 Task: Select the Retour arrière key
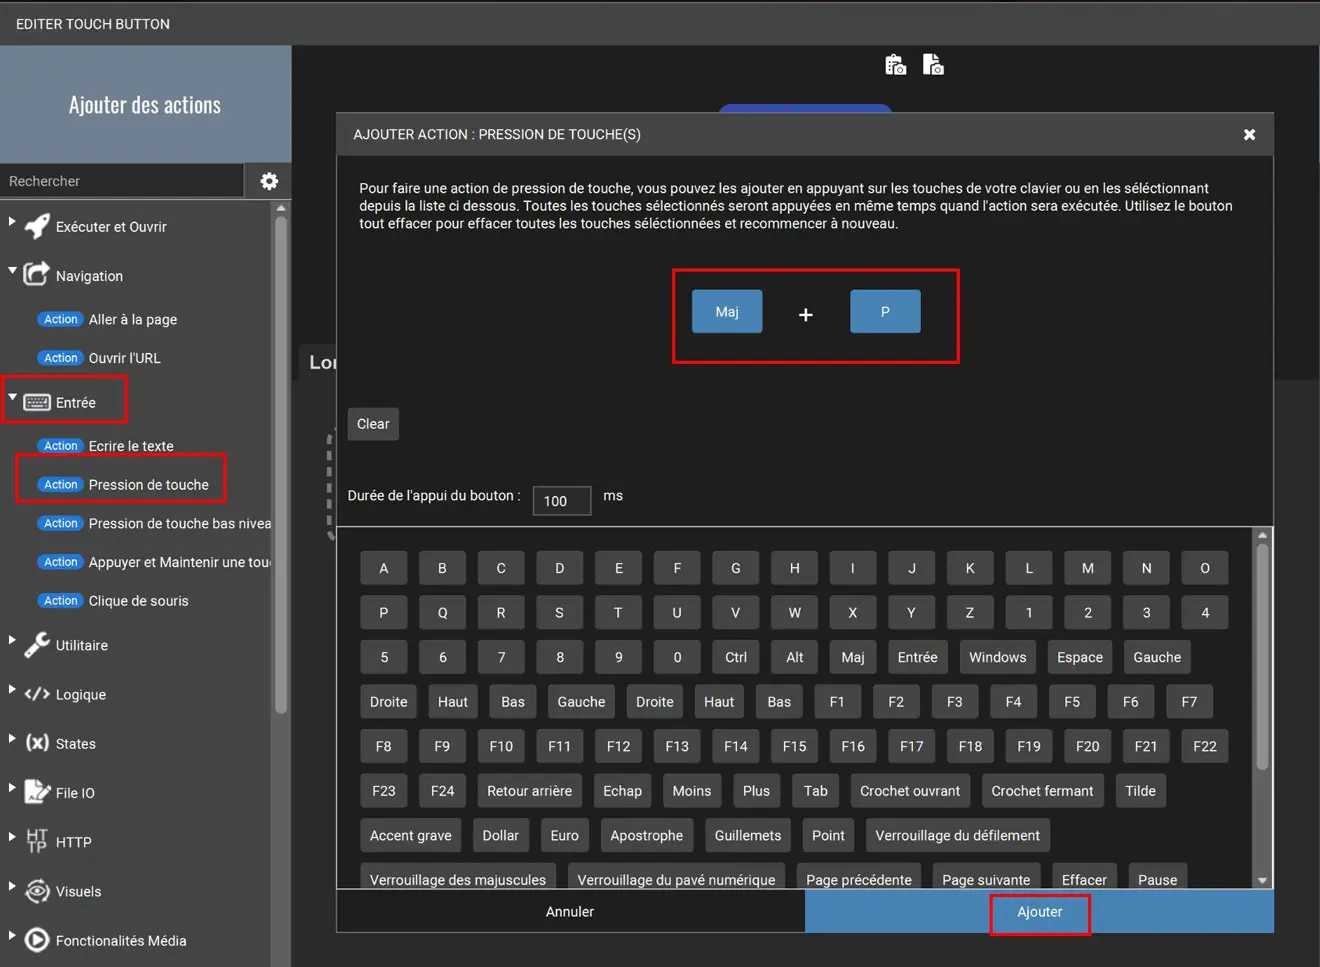530,791
